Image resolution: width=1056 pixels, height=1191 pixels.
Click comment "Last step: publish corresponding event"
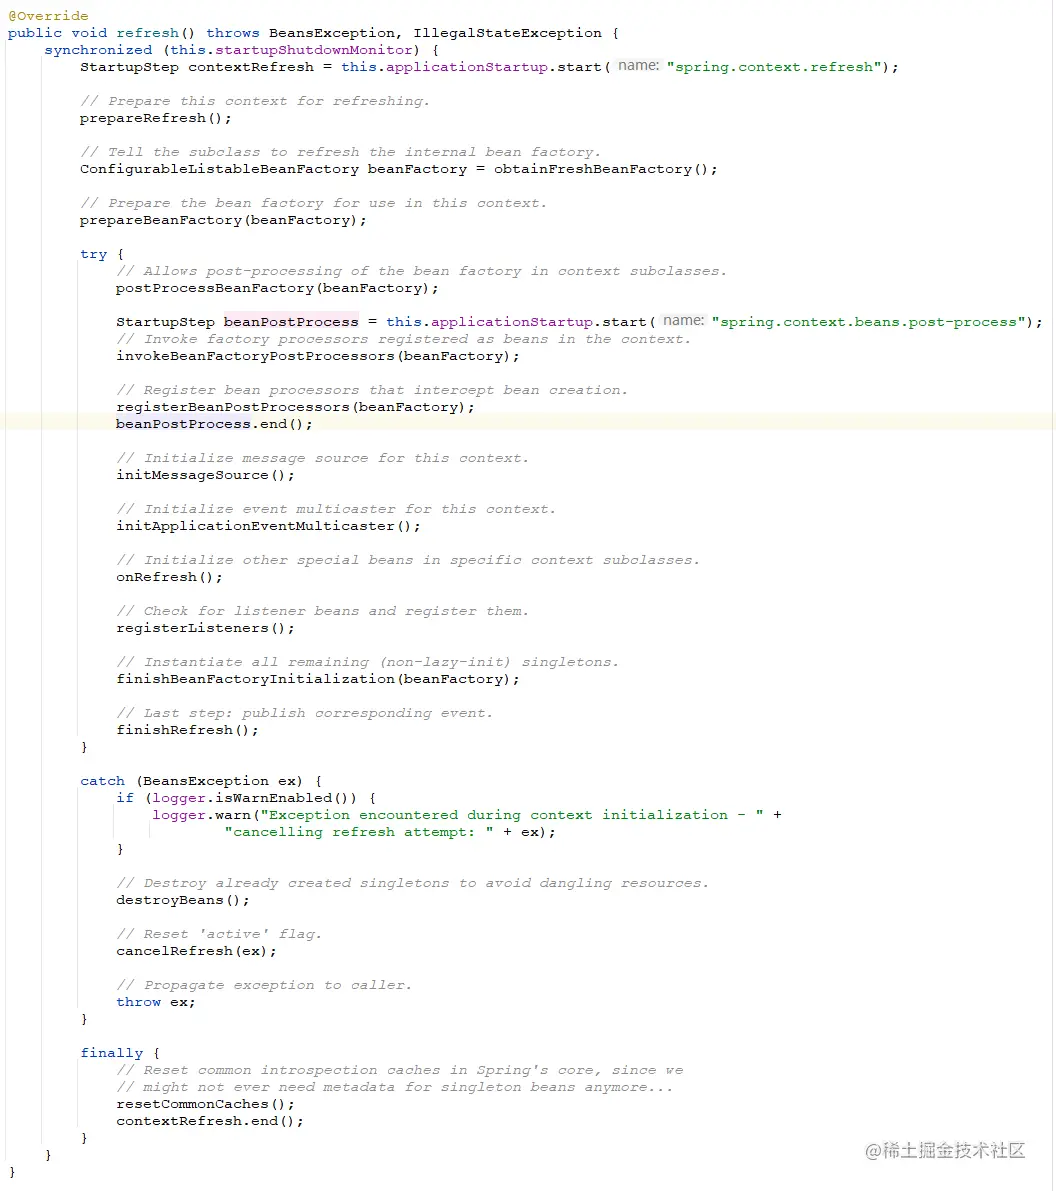pyautogui.click(x=305, y=713)
